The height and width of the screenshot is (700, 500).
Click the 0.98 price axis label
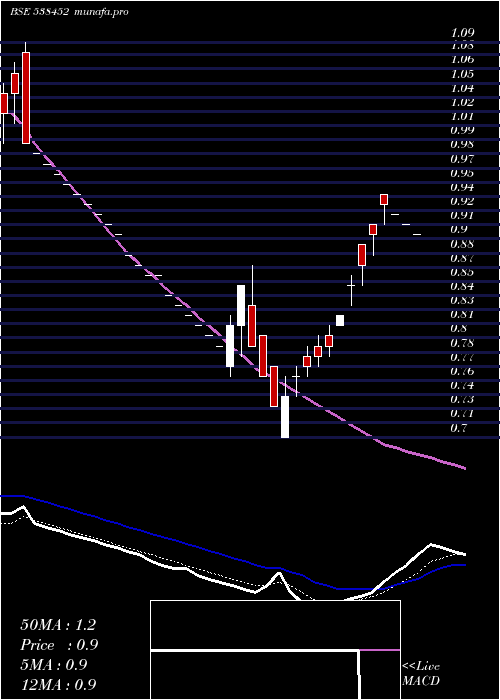click(462, 145)
